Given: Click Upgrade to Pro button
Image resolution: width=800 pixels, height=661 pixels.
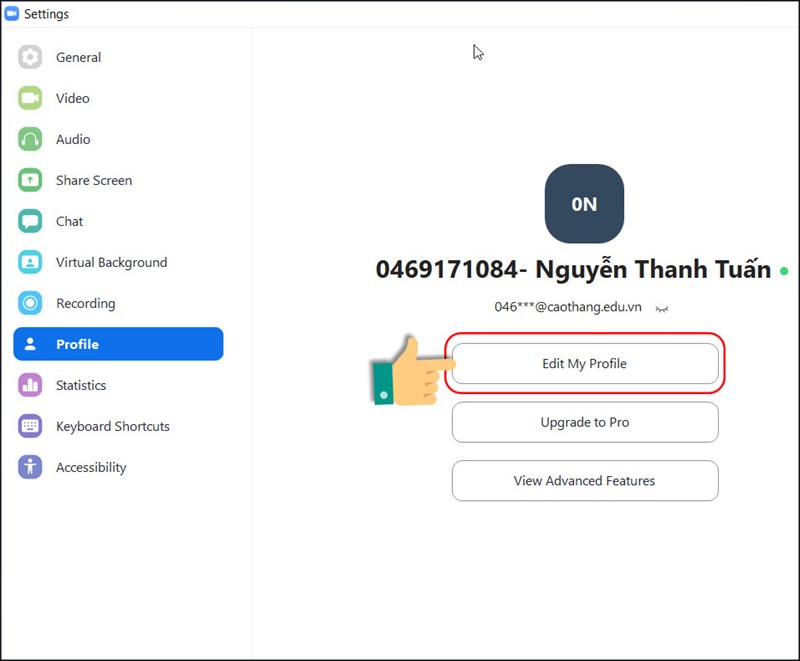Looking at the screenshot, I should click(x=585, y=423).
